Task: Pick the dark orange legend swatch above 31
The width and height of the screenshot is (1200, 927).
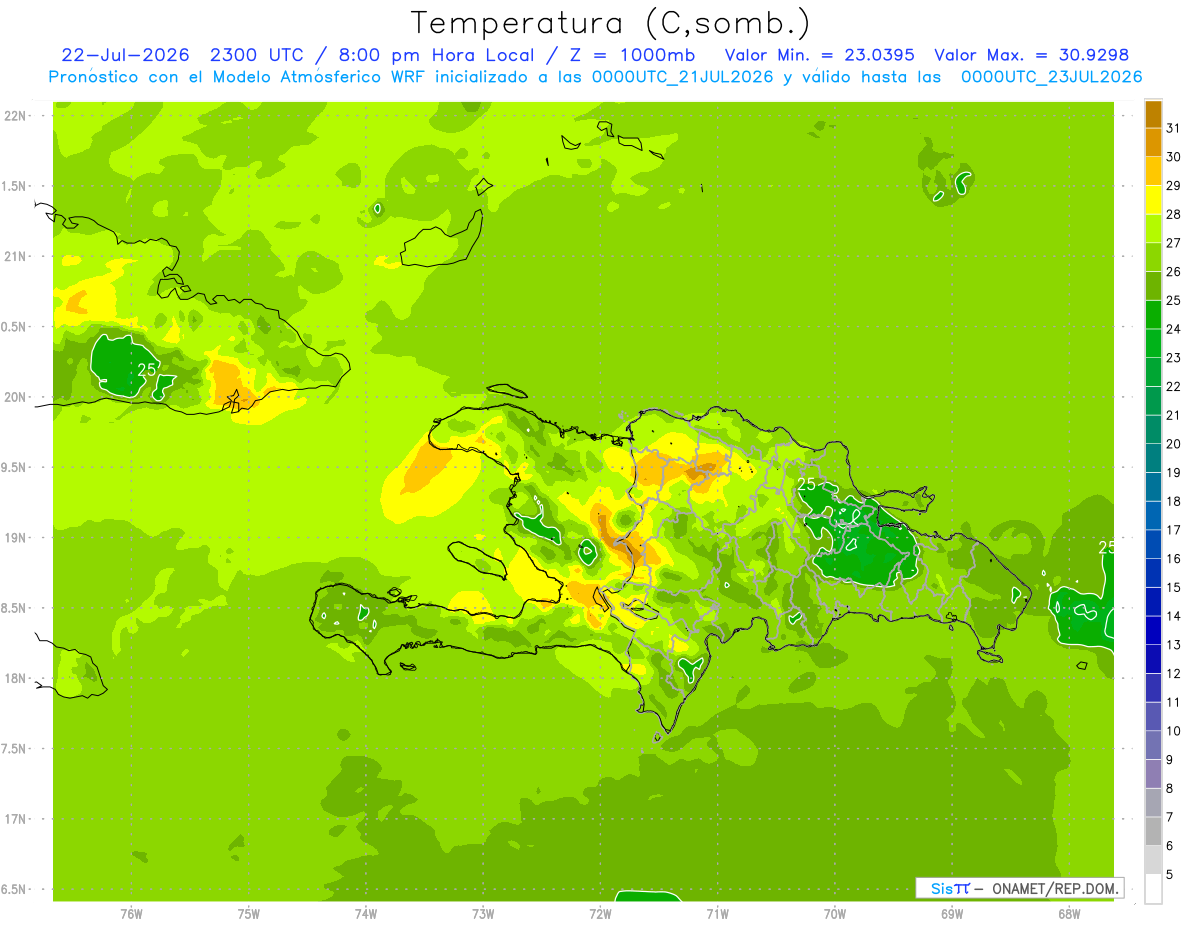Action: click(1153, 114)
